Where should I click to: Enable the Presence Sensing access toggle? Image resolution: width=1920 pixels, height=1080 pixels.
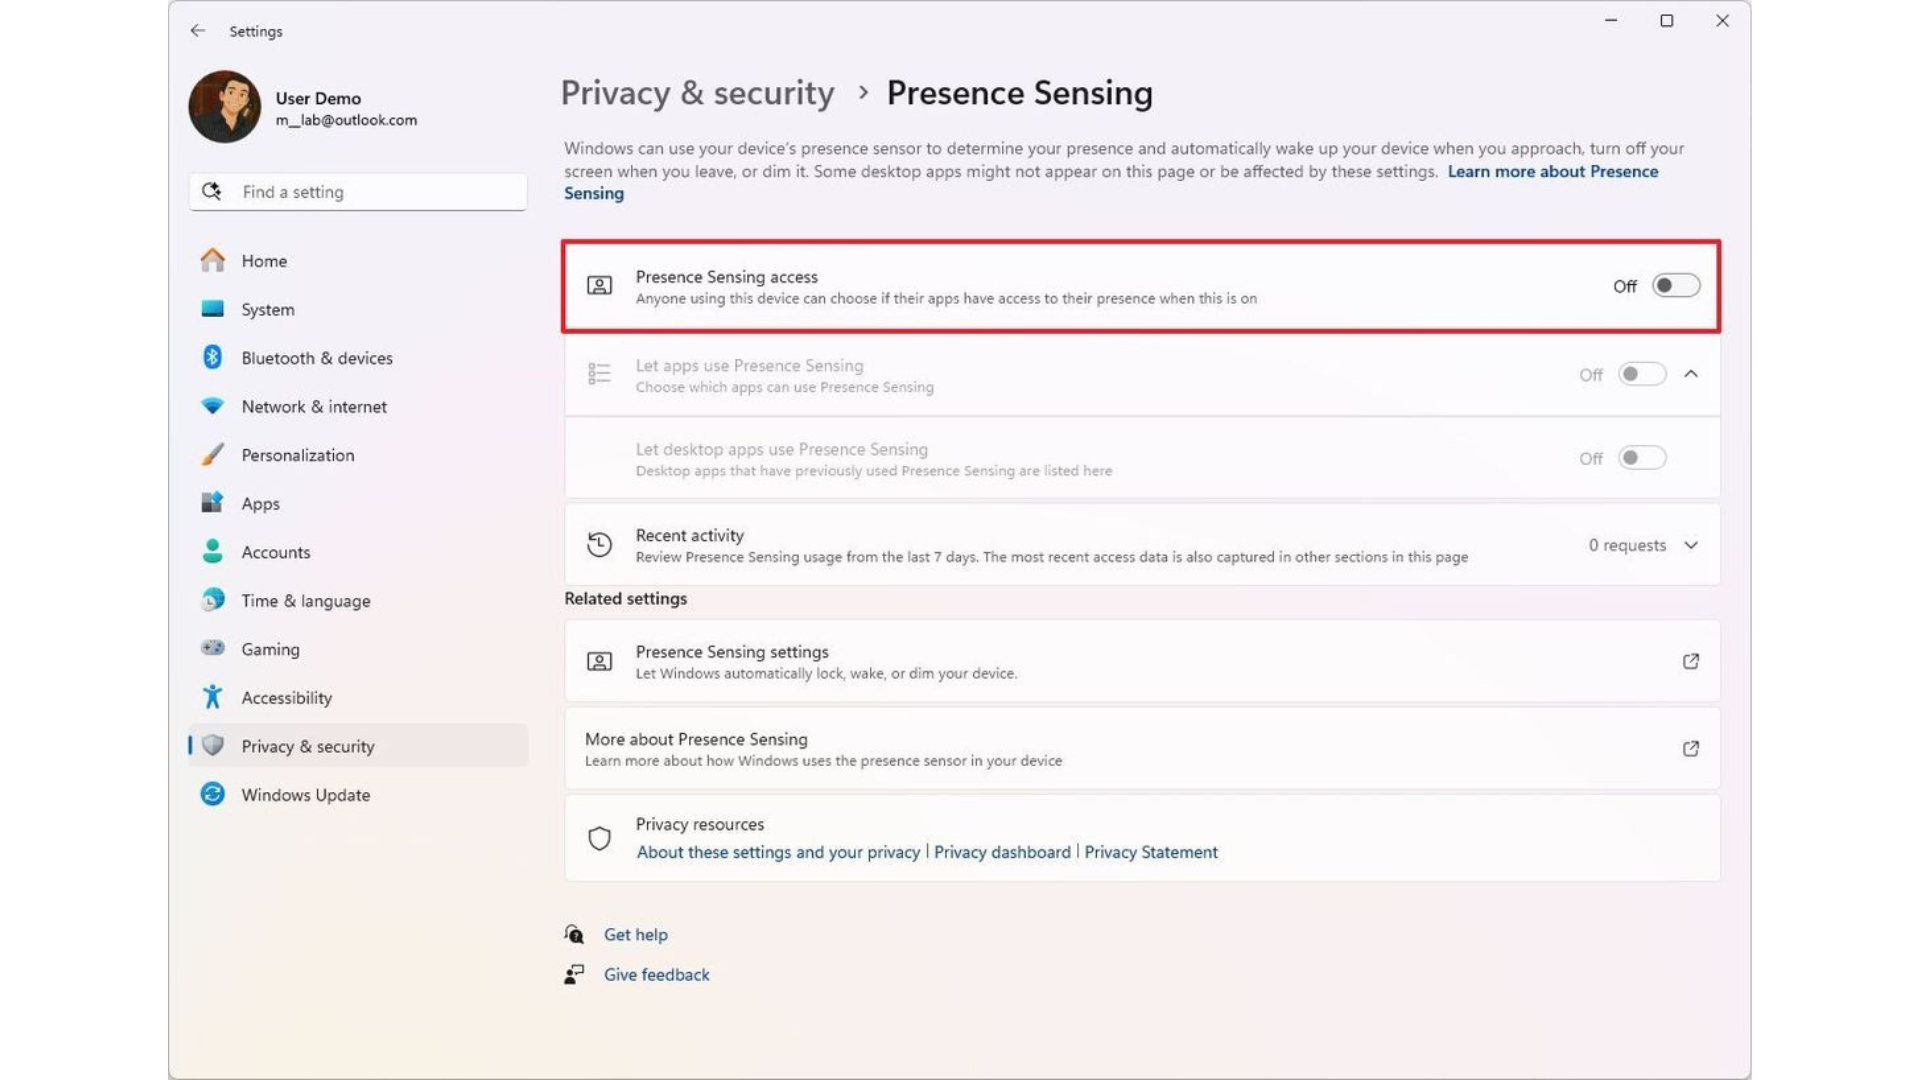(x=1674, y=286)
